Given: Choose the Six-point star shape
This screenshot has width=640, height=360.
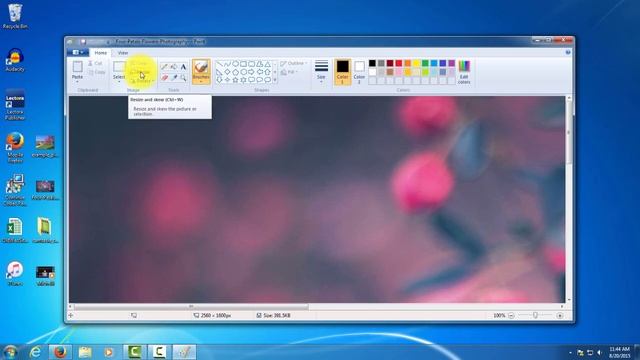Looking at the screenshot, I should pyautogui.click(x=243, y=80).
